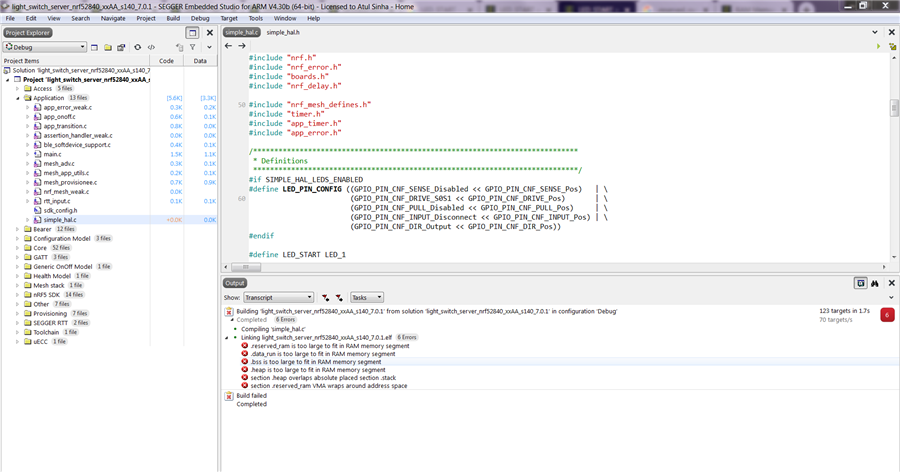Image resolution: width=900 pixels, height=472 pixels.
Task: Open the Output options chevron
Action: [x=891, y=297]
